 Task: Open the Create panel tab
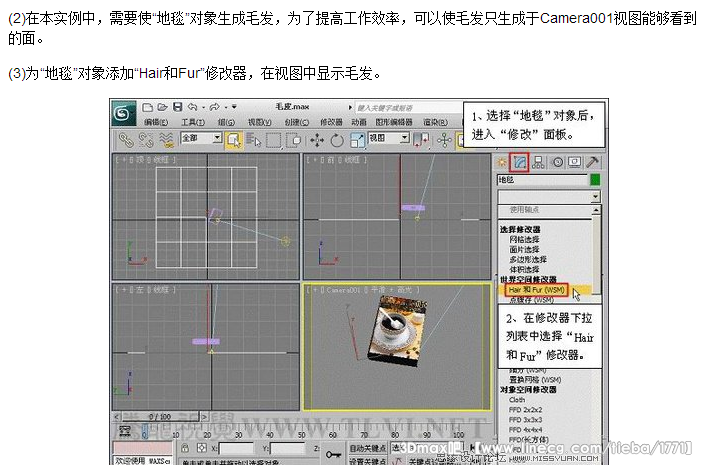502,162
